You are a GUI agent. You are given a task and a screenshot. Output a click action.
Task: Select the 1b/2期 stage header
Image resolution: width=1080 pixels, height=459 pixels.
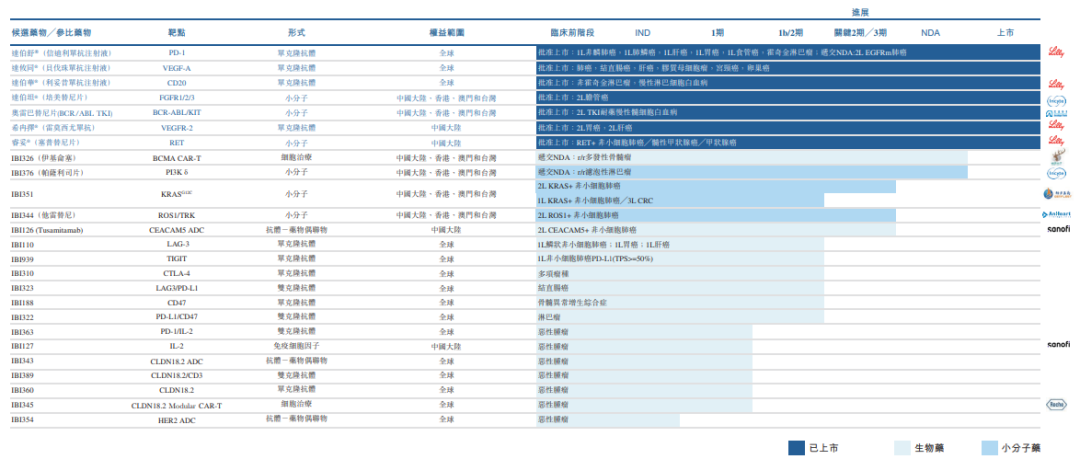coord(791,32)
